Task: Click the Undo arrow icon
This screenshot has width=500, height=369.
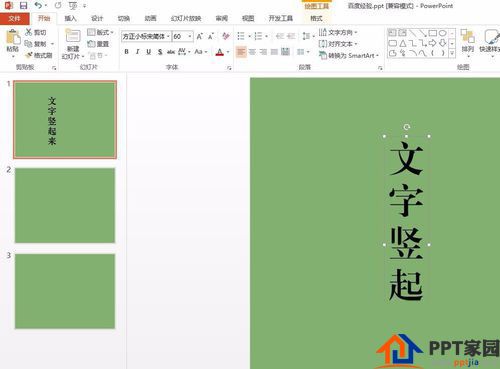Action: 39,5
